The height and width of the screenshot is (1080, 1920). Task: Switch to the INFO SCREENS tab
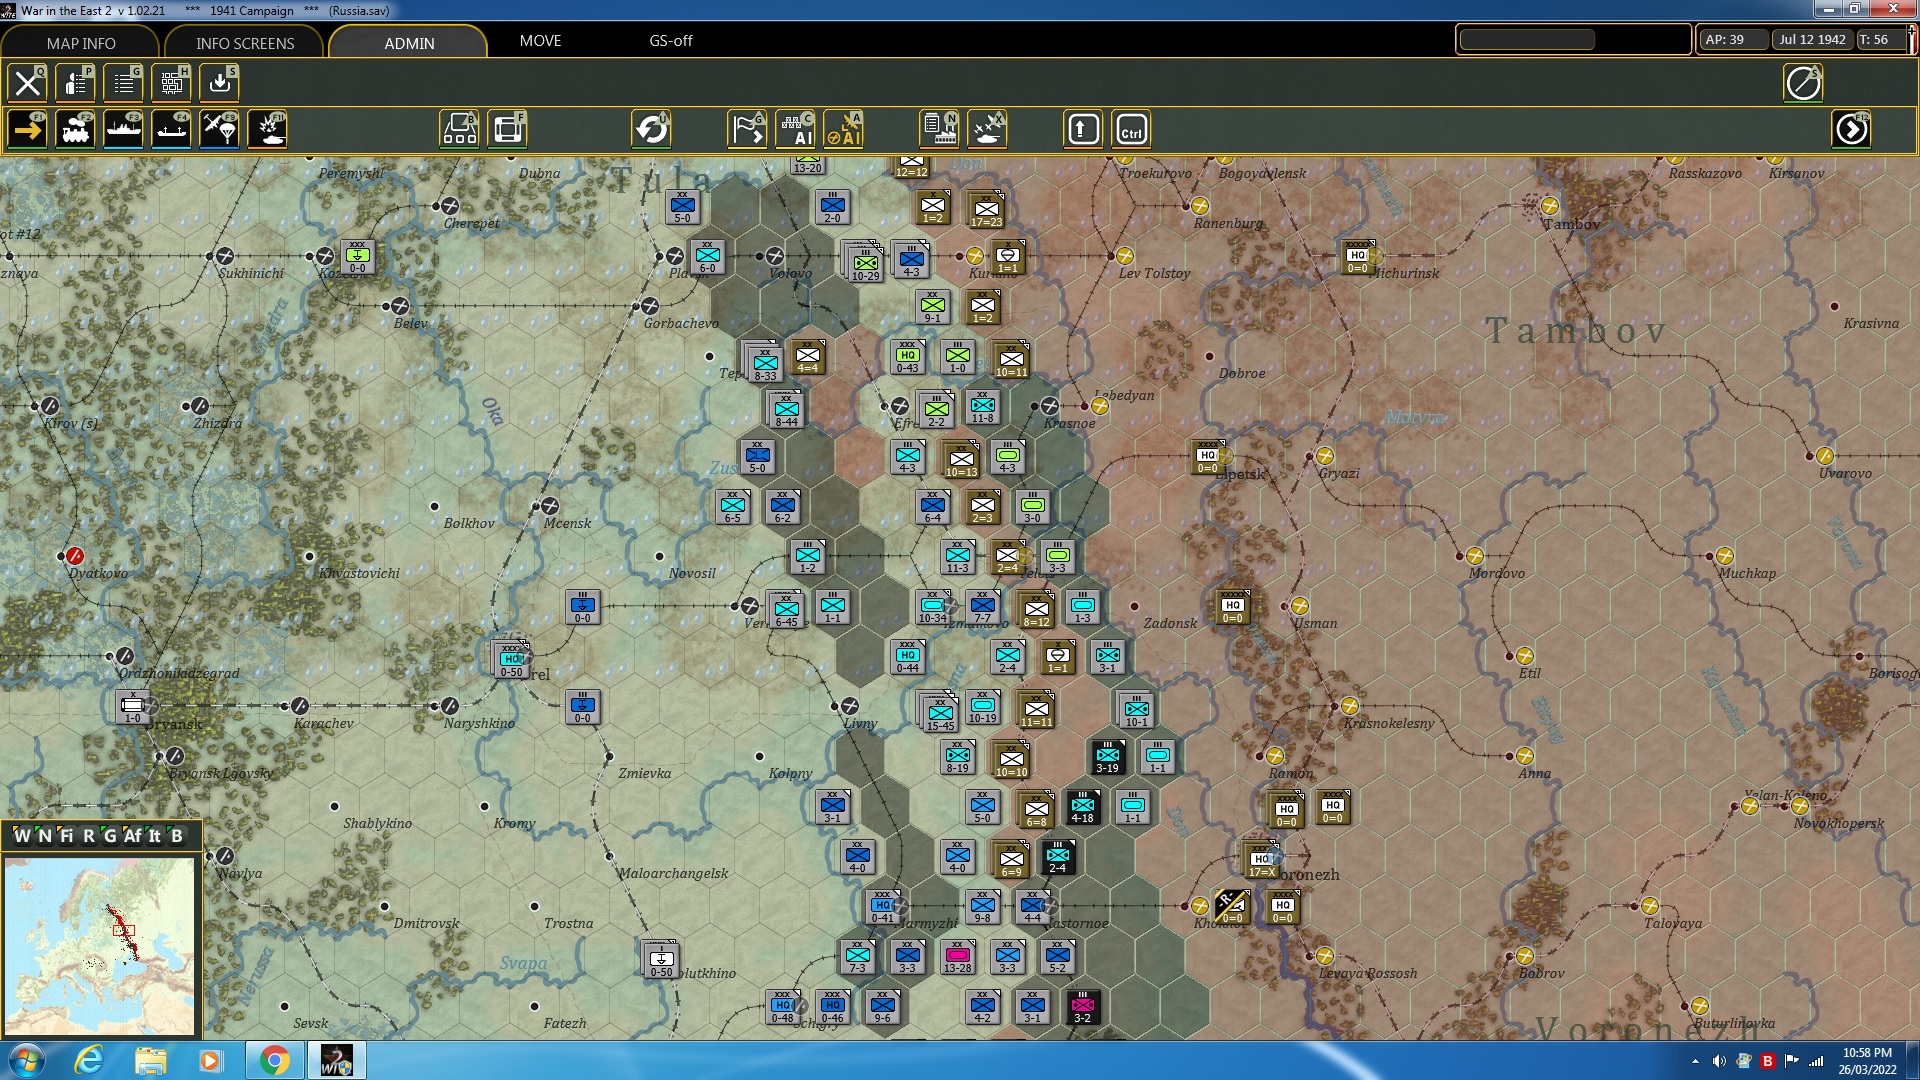point(245,43)
